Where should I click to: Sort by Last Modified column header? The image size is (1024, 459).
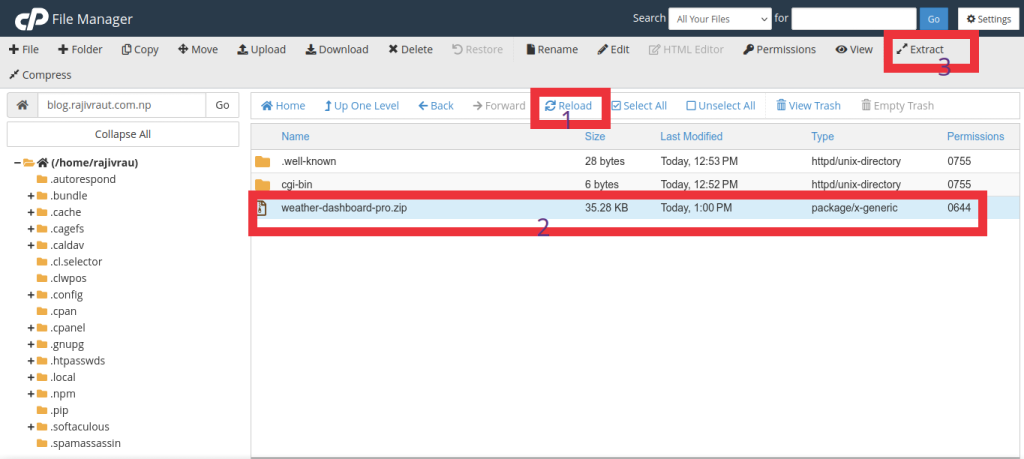click(692, 136)
